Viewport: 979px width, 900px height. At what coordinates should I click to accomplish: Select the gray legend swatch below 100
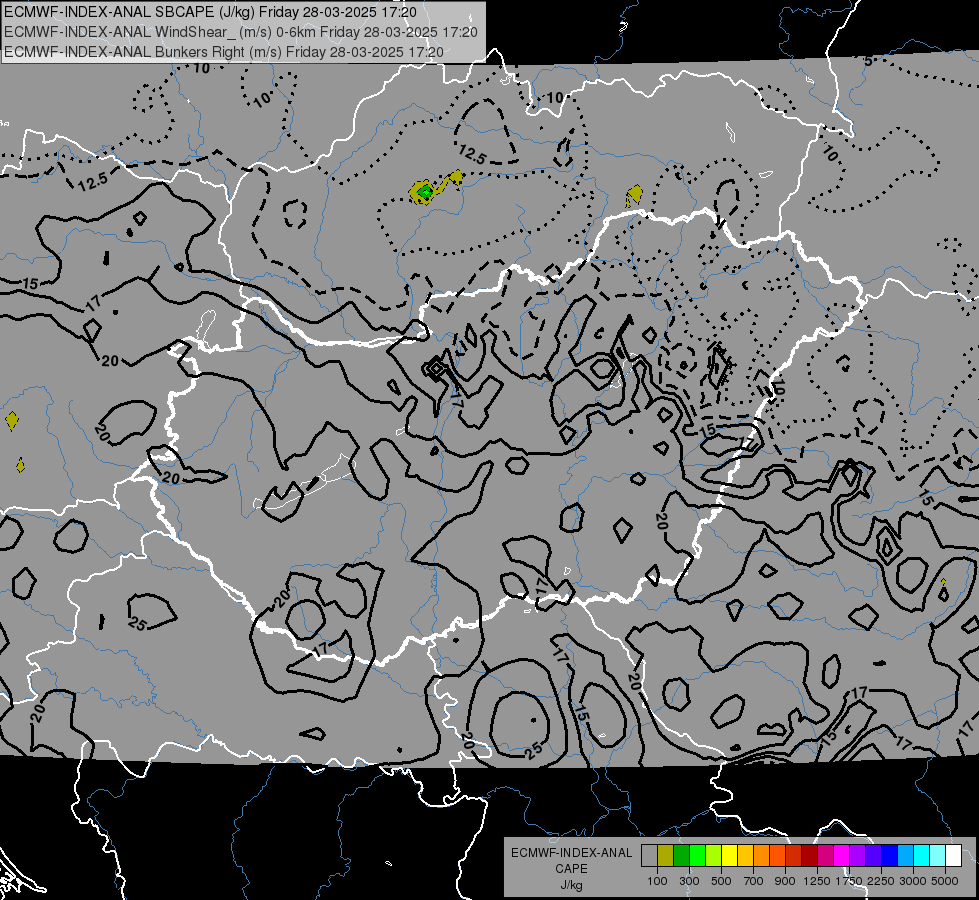649,856
